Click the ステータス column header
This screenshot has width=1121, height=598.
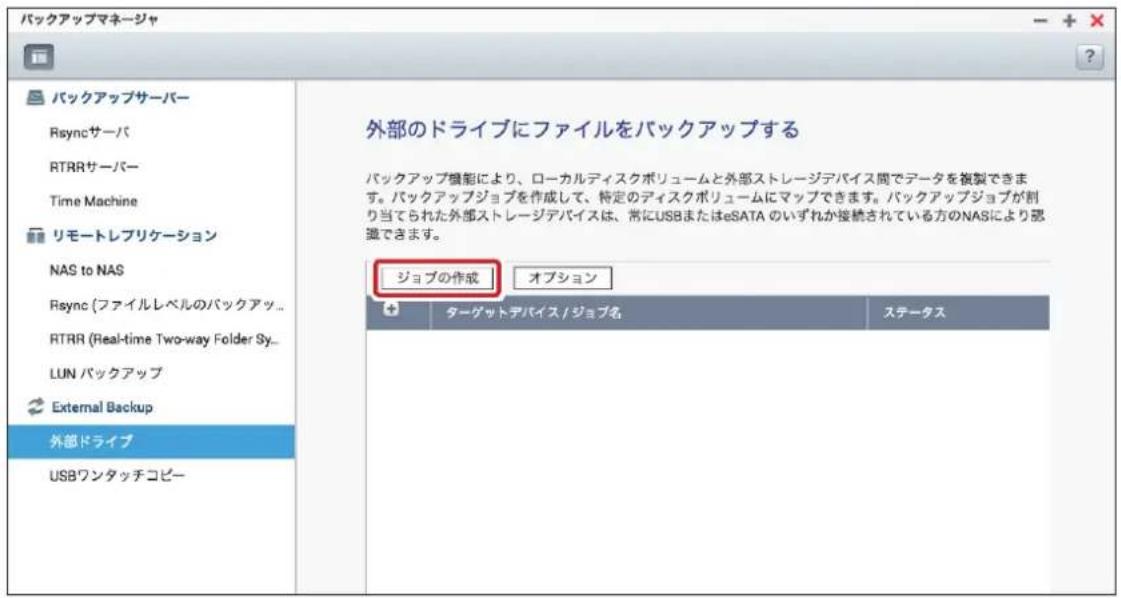click(915, 313)
